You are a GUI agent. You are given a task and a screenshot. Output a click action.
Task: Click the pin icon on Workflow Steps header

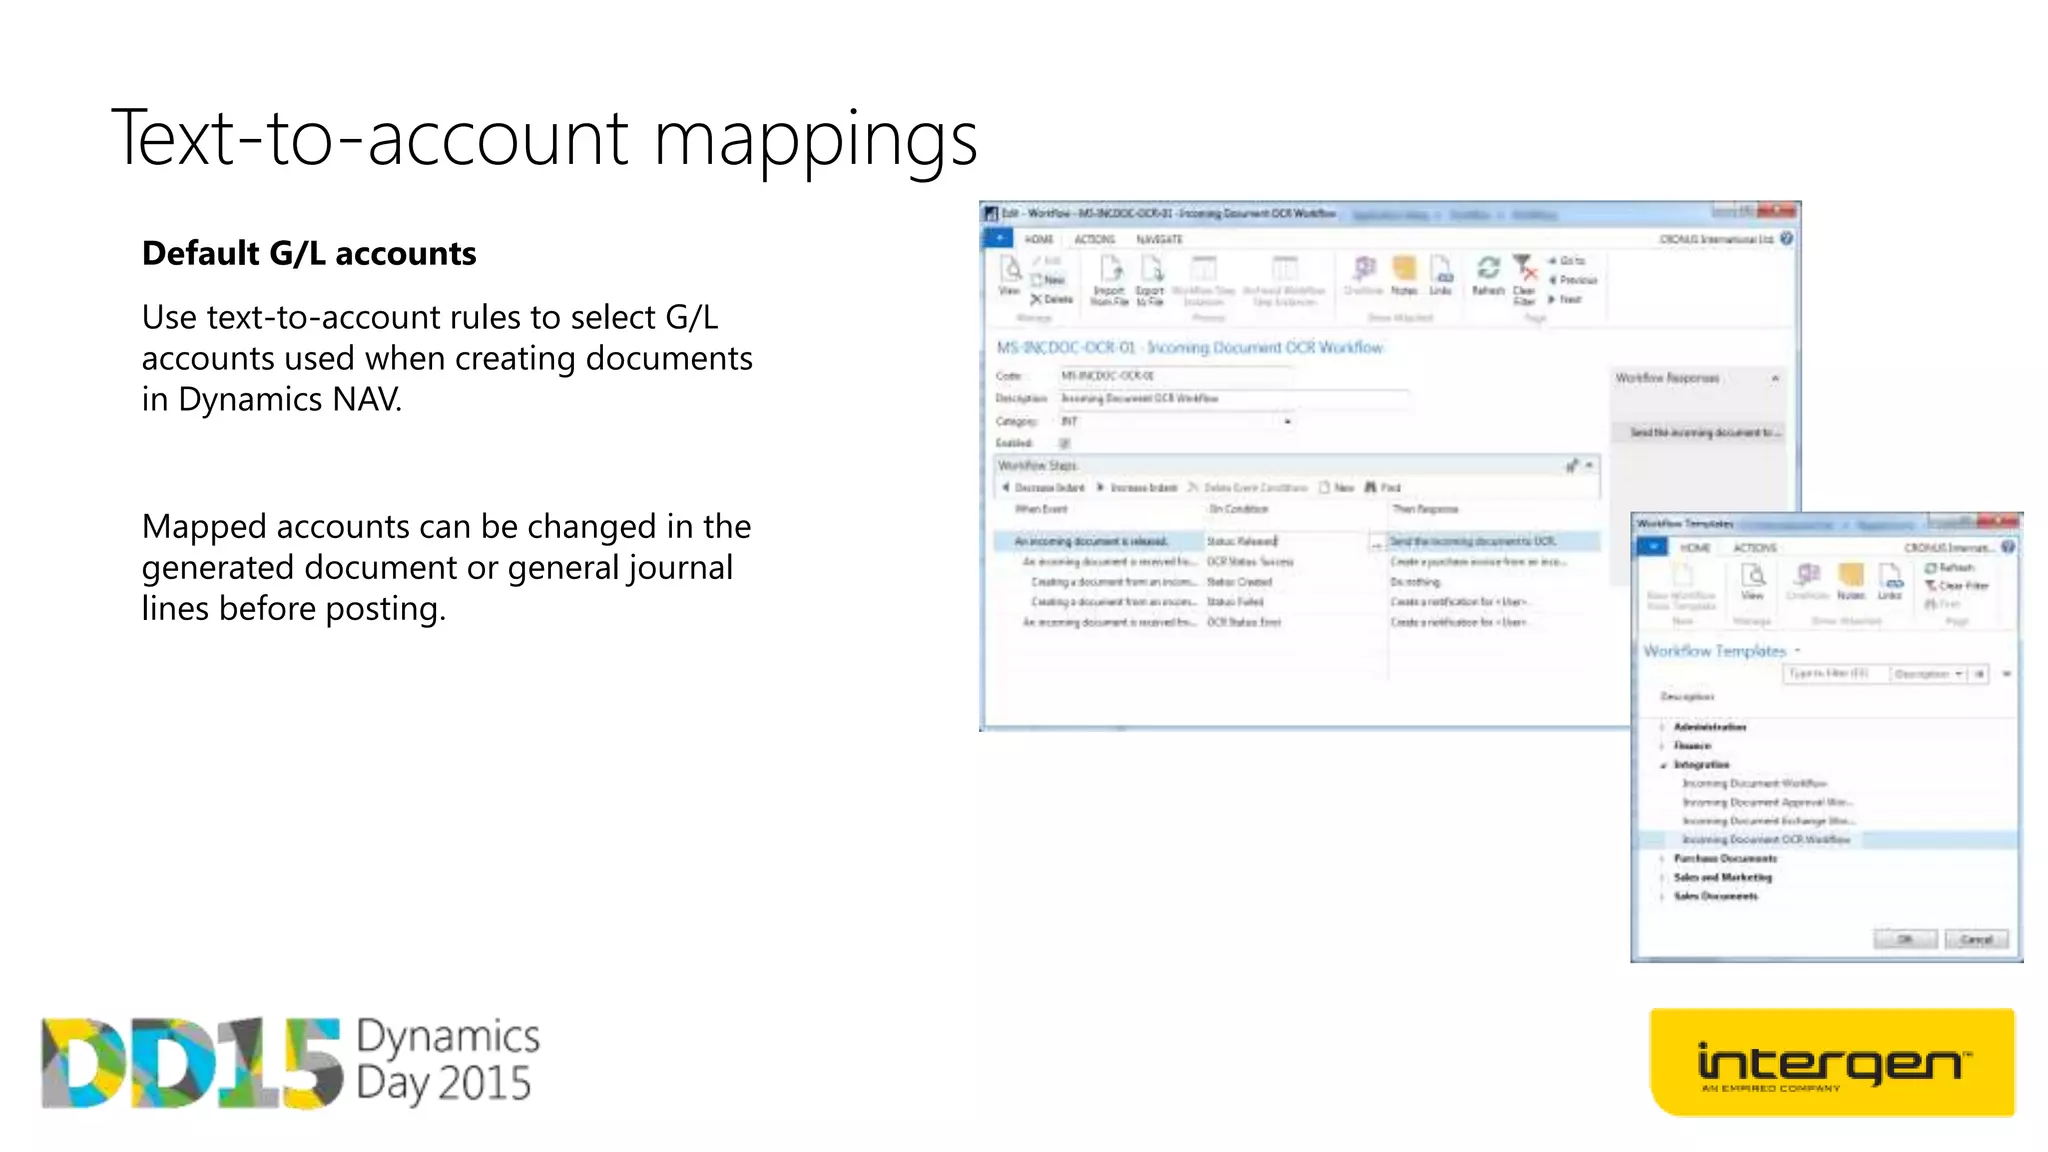[1572, 465]
